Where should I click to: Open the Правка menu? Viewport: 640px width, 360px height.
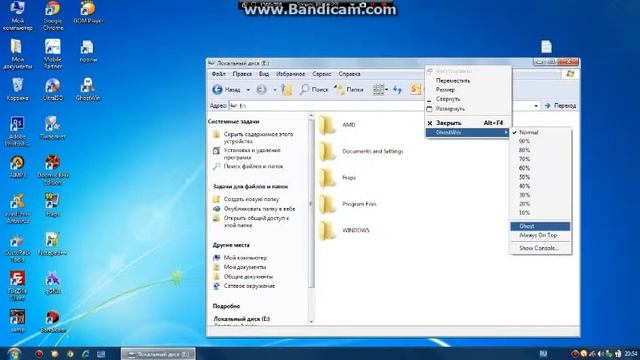[x=242, y=74]
